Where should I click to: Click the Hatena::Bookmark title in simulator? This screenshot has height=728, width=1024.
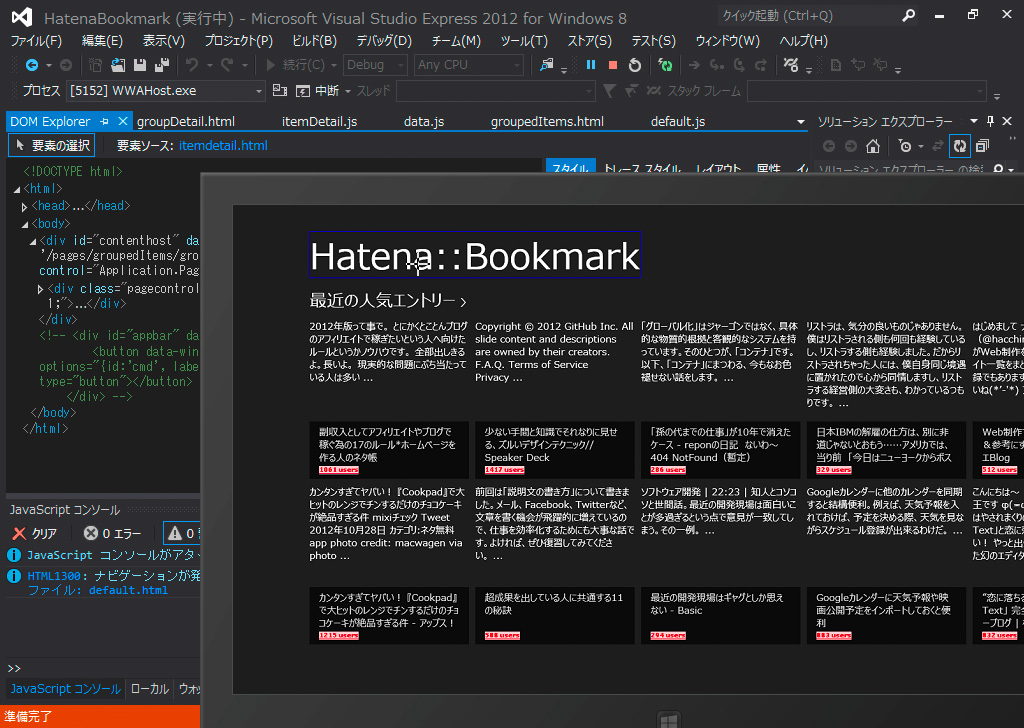[475, 255]
